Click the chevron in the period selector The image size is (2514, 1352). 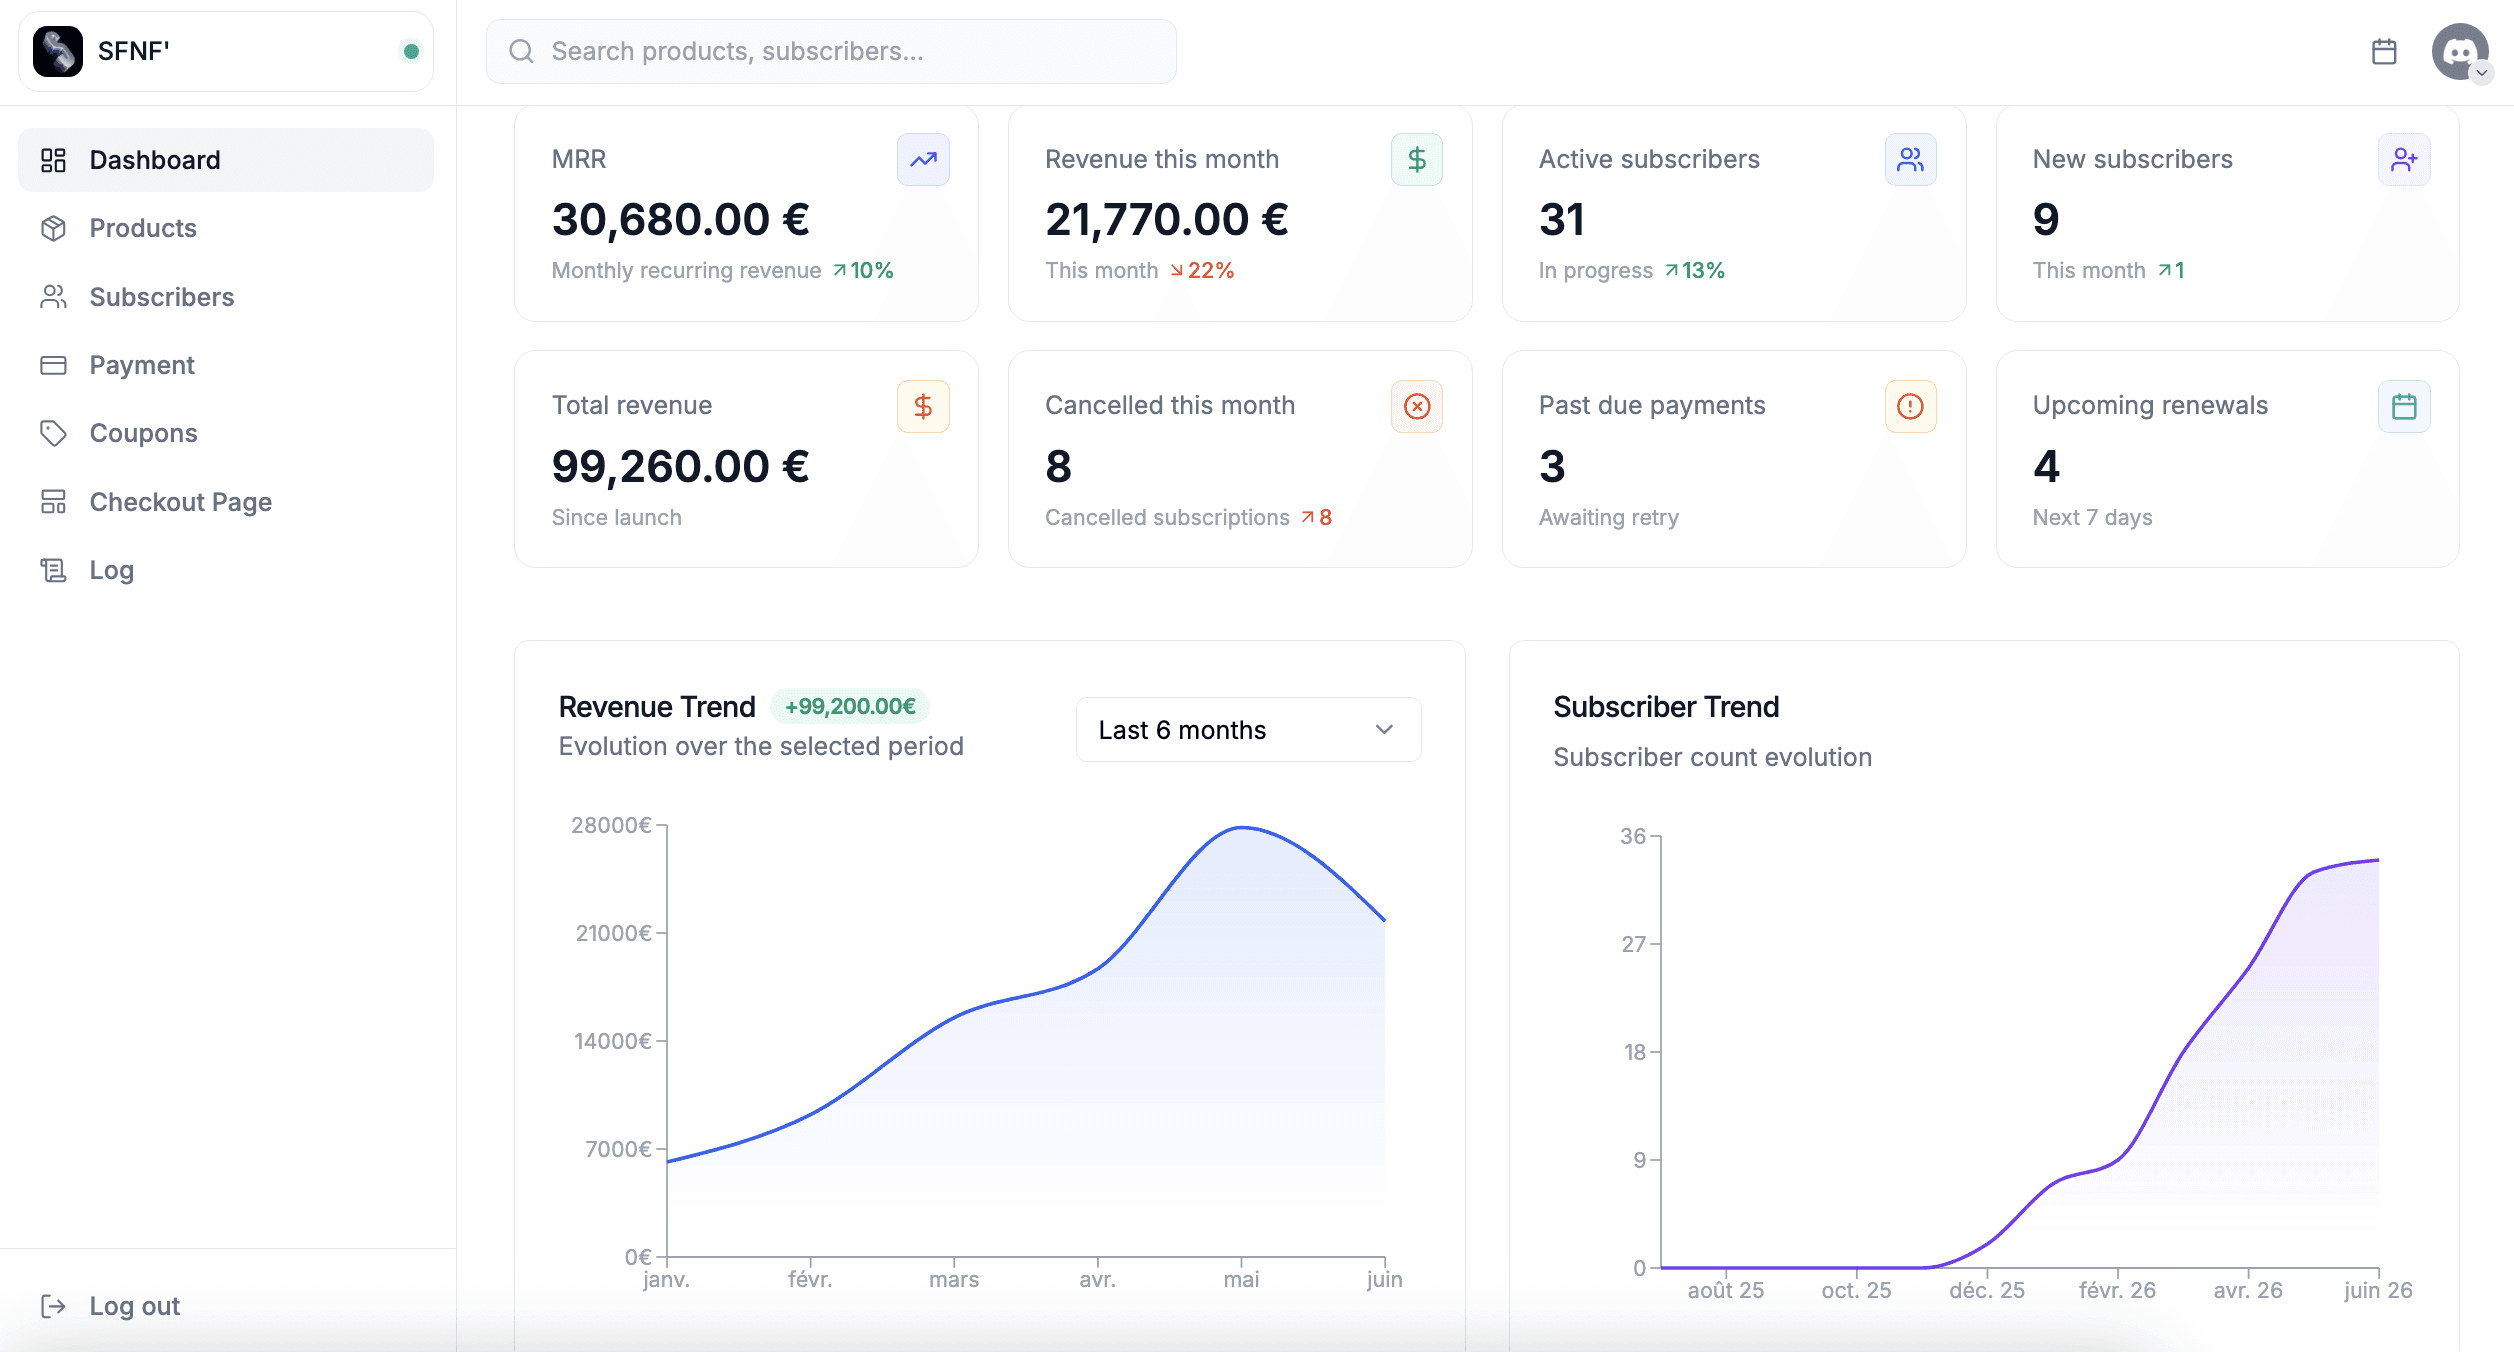click(x=1384, y=730)
